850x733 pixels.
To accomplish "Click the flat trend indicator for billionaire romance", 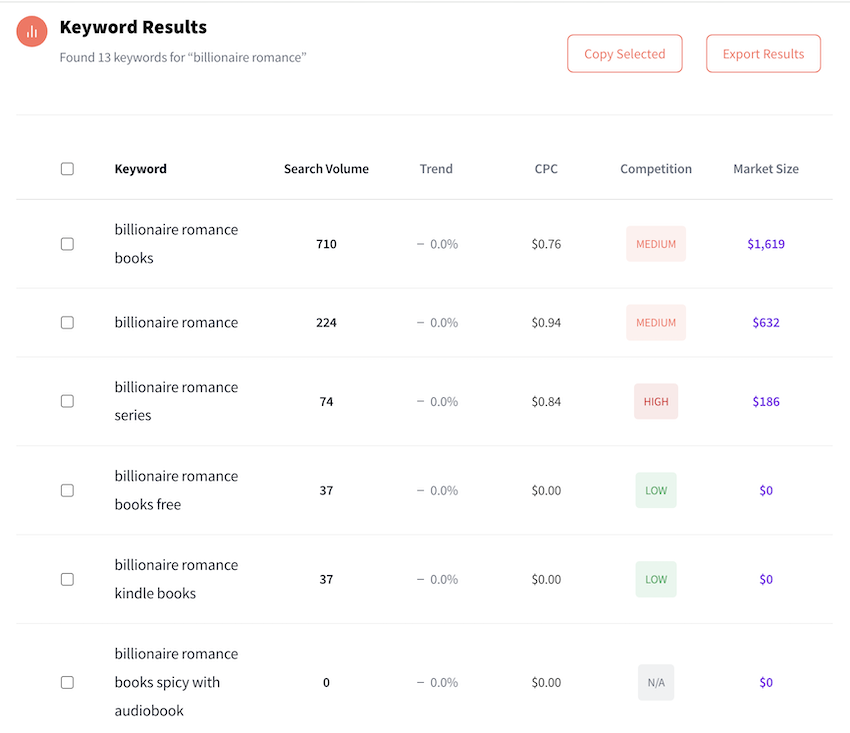I will click(436, 322).
